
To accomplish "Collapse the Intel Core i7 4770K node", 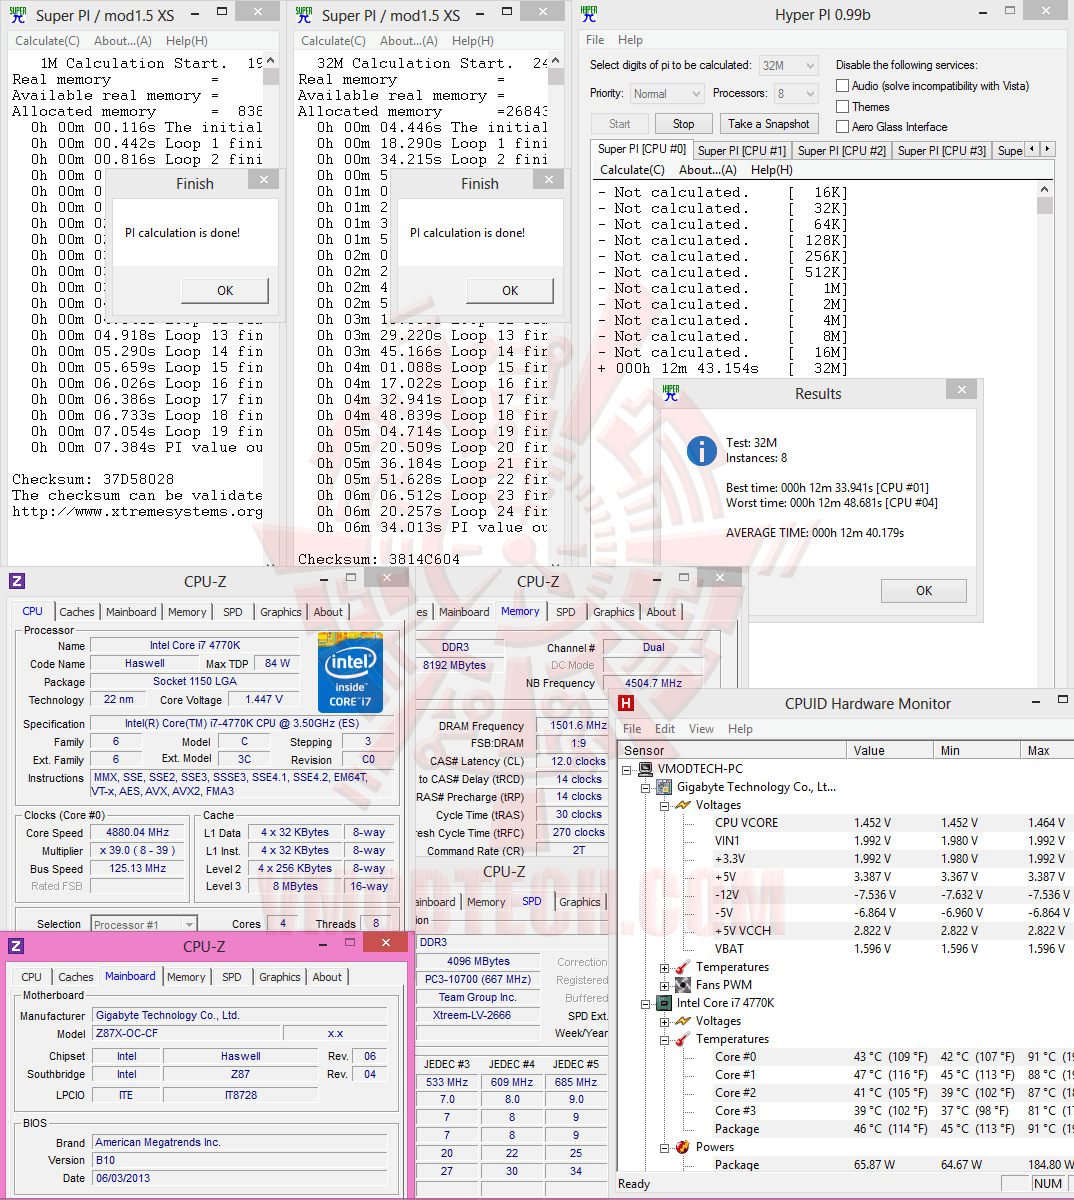I will tap(646, 1004).
